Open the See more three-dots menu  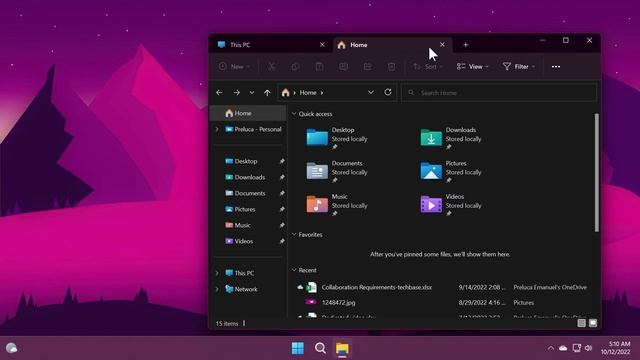point(556,67)
